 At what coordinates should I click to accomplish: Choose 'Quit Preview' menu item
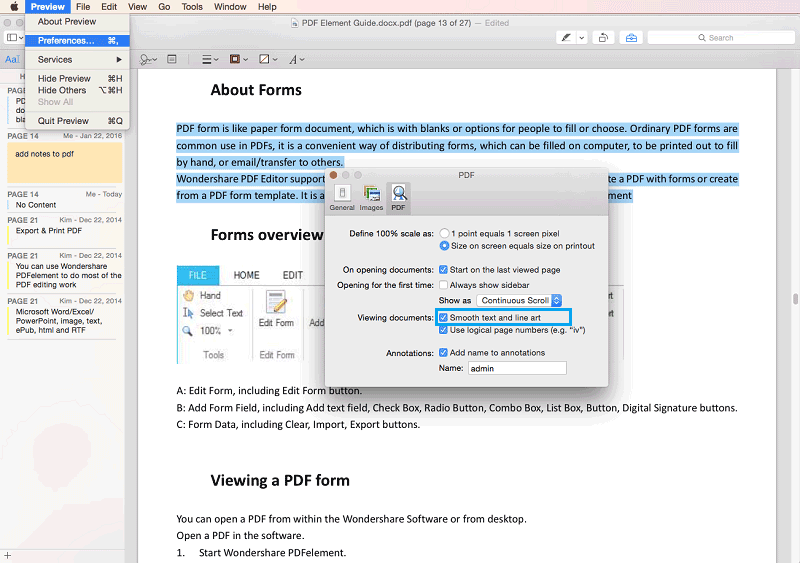pos(77,121)
